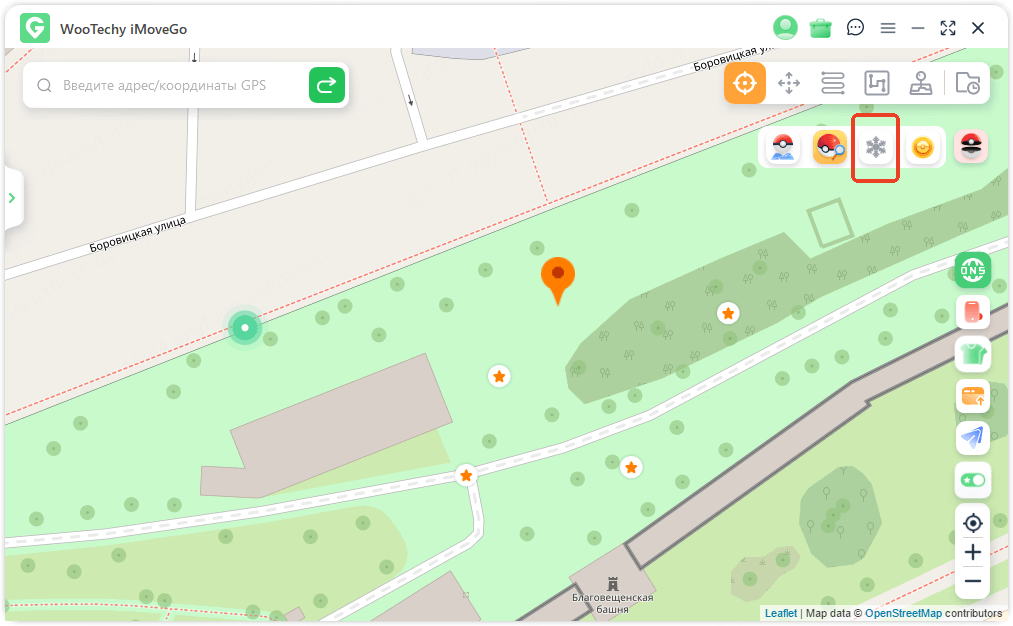This screenshot has height=626, width=1013.
Task: Activate the Joystick mode icon
Action: [x=921, y=83]
